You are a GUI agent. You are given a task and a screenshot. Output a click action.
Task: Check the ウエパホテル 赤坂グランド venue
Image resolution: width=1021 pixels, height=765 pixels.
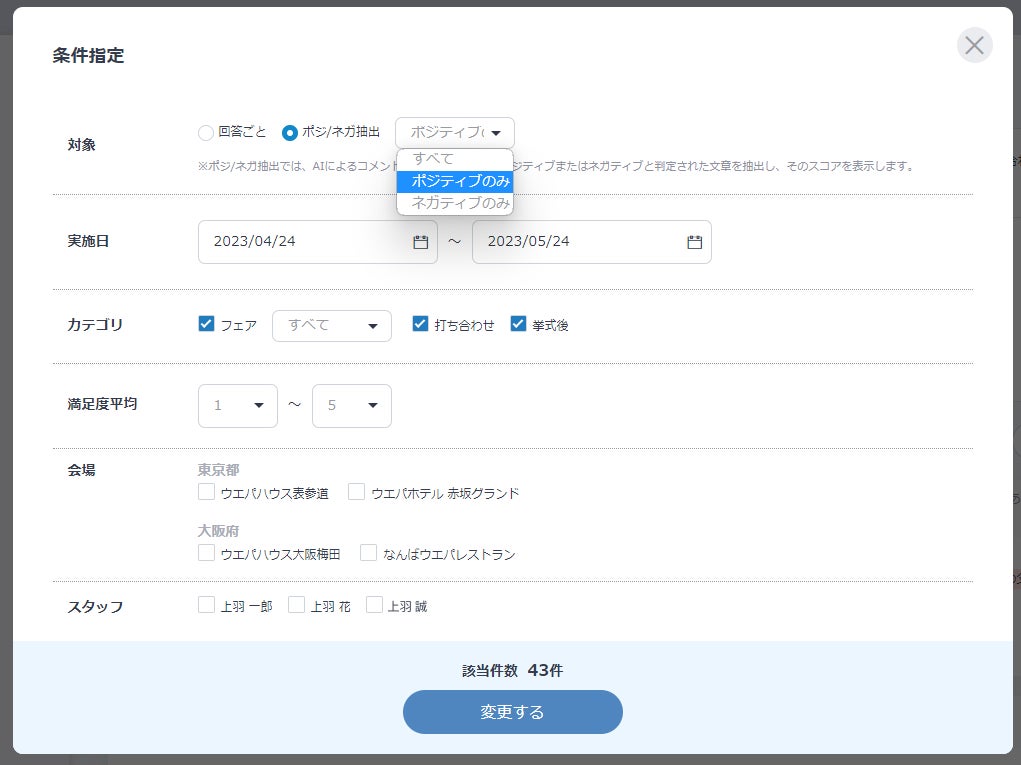point(356,492)
